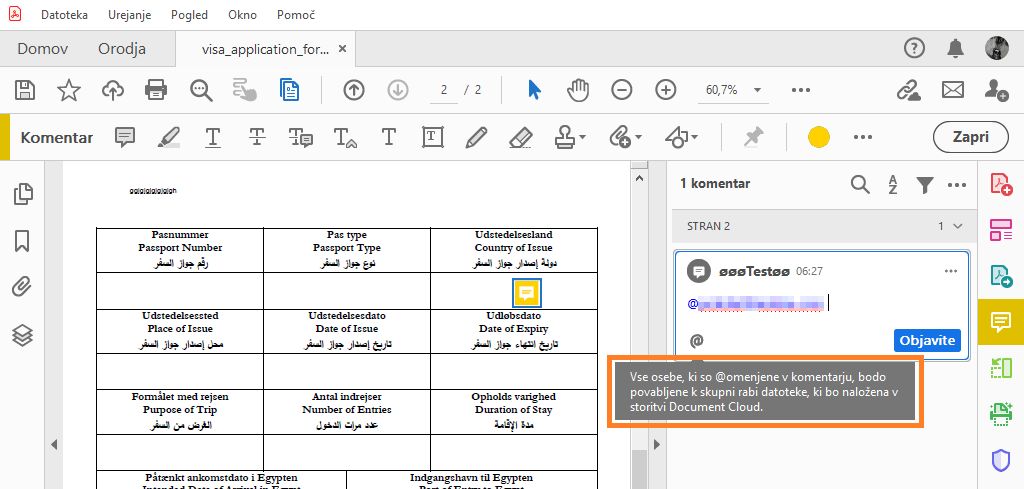Open the Pogled menu
The width and height of the screenshot is (1024, 489).
189,14
